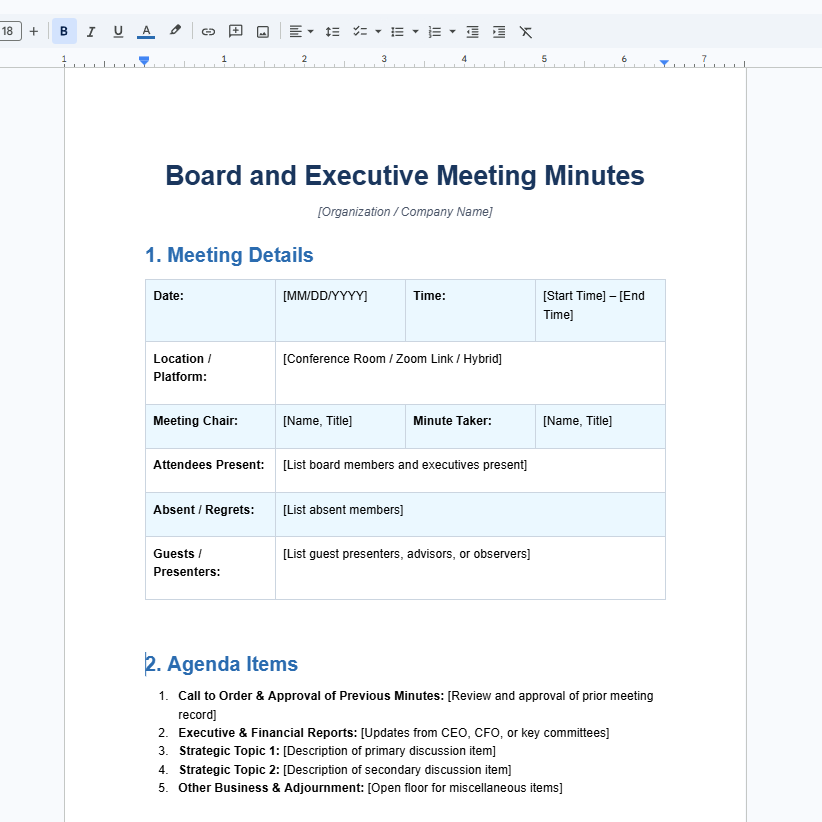Click the Date: table cell
The width and height of the screenshot is (822, 822).
tap(210, 310)
